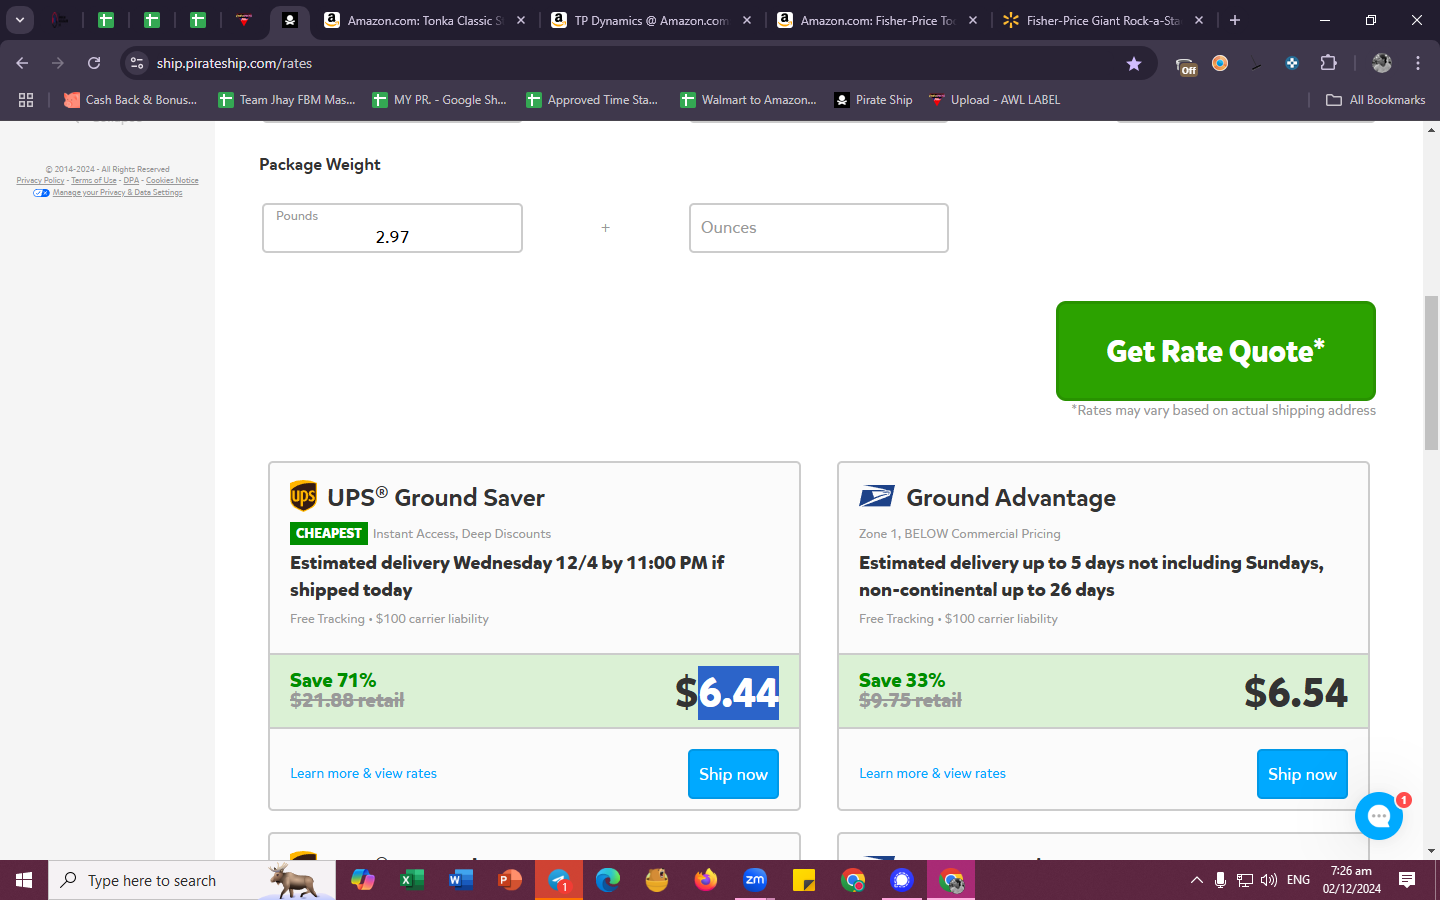Open Excel from the taskbar
Viewport: 1440px width, 900px height.
411,880
